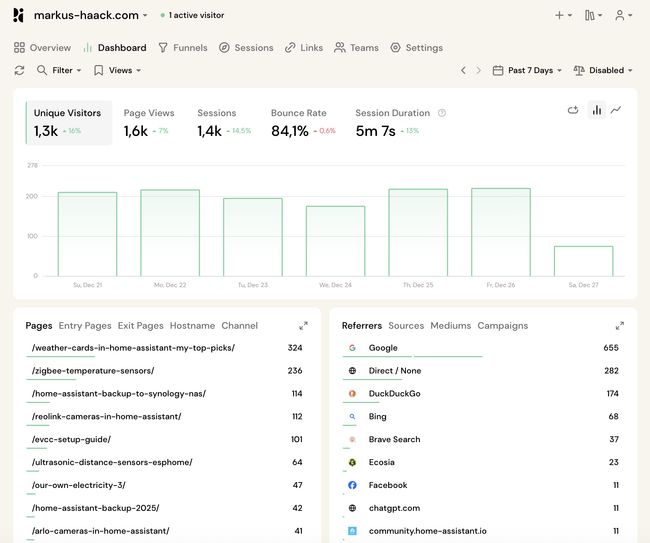Click the refresh data icon
Screen dimensions: 650x543
19,70
